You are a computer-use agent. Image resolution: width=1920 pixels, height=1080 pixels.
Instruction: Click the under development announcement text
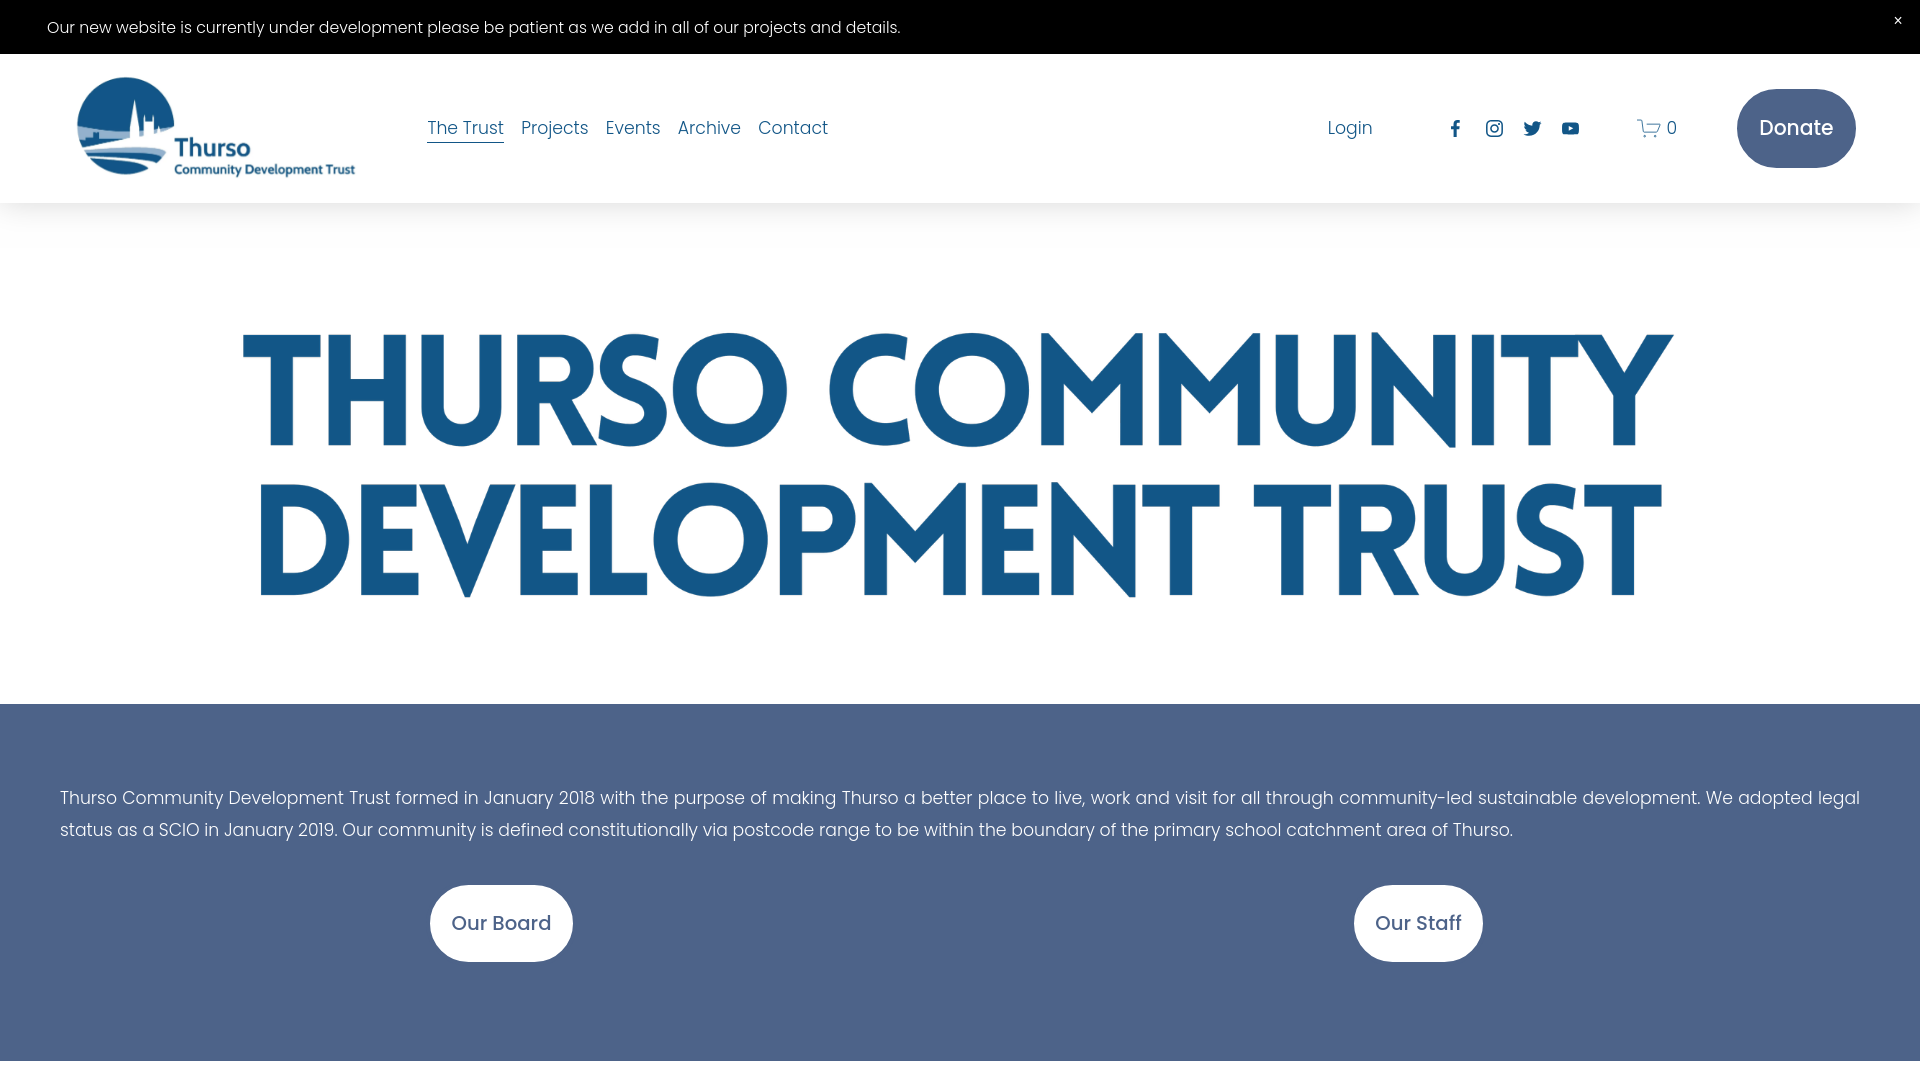473,27
